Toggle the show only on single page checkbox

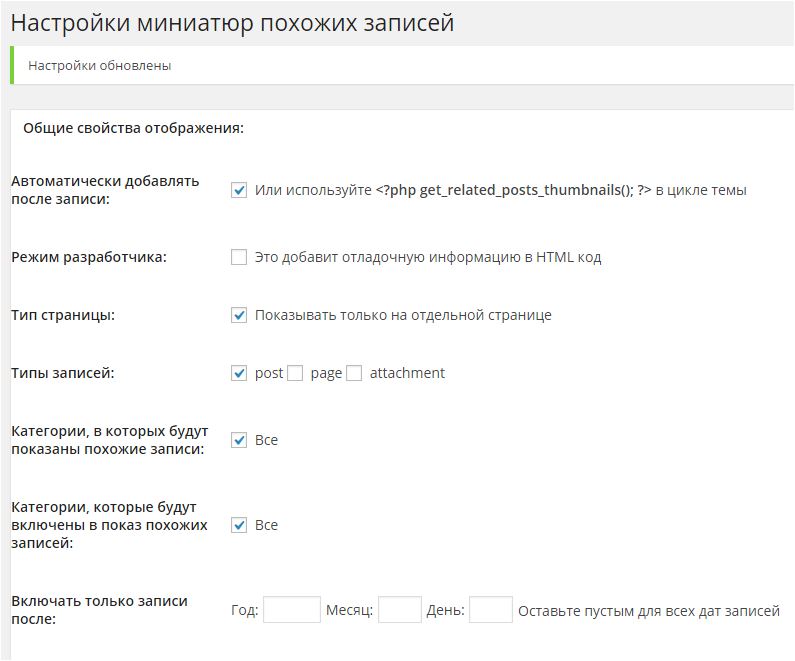239,315
